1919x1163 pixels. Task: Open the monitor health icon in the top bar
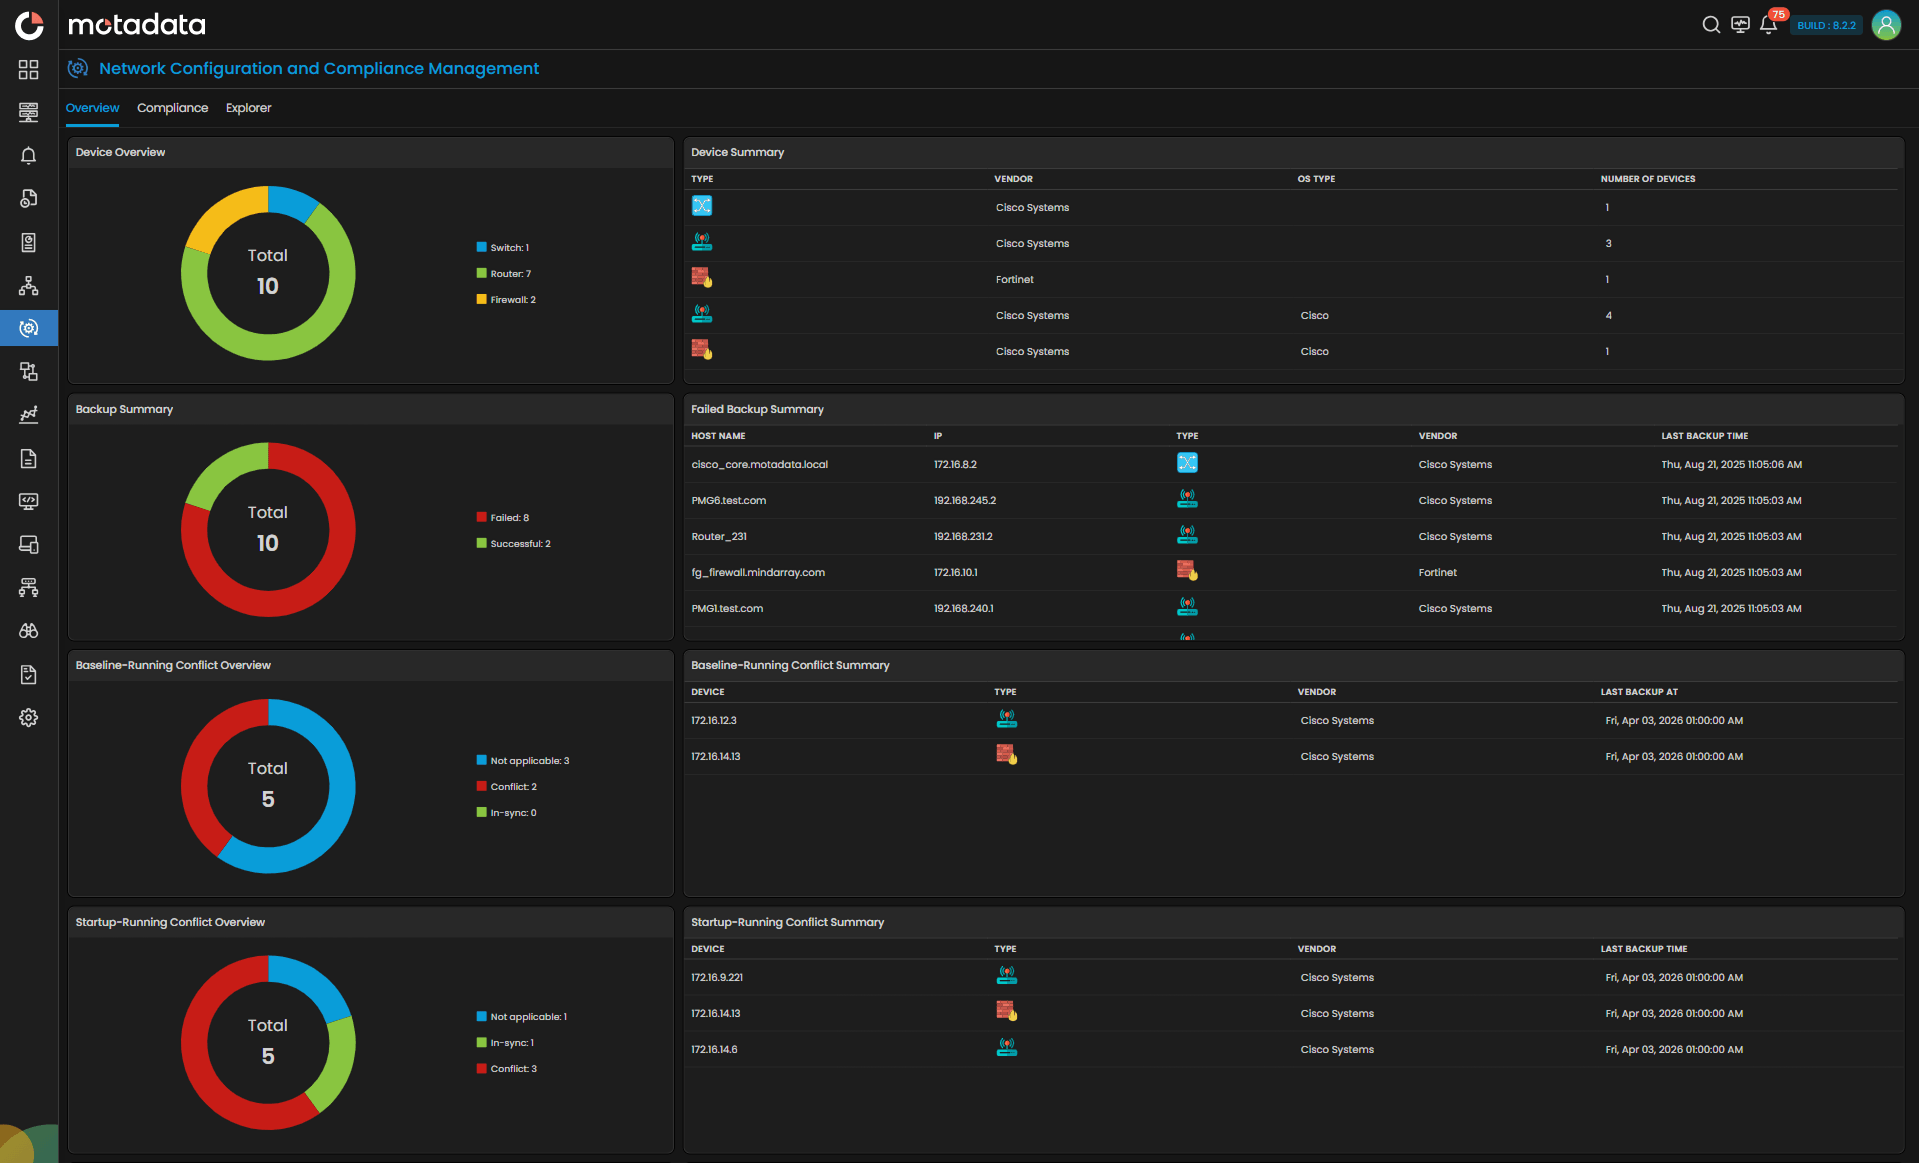1740,24
